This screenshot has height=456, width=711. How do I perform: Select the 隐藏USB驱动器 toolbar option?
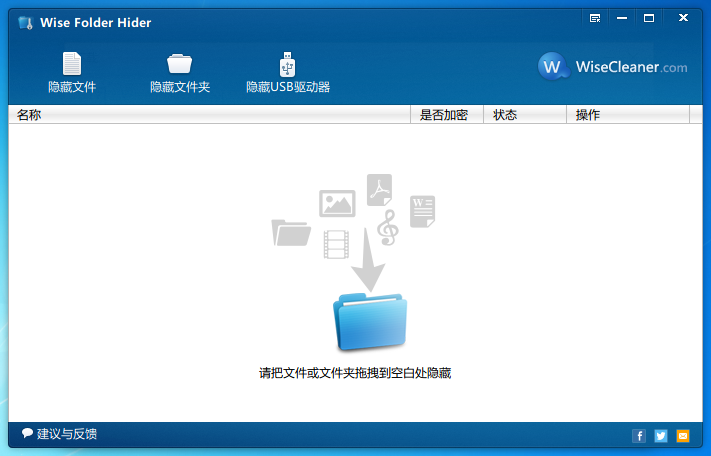[x=288, y=74]
